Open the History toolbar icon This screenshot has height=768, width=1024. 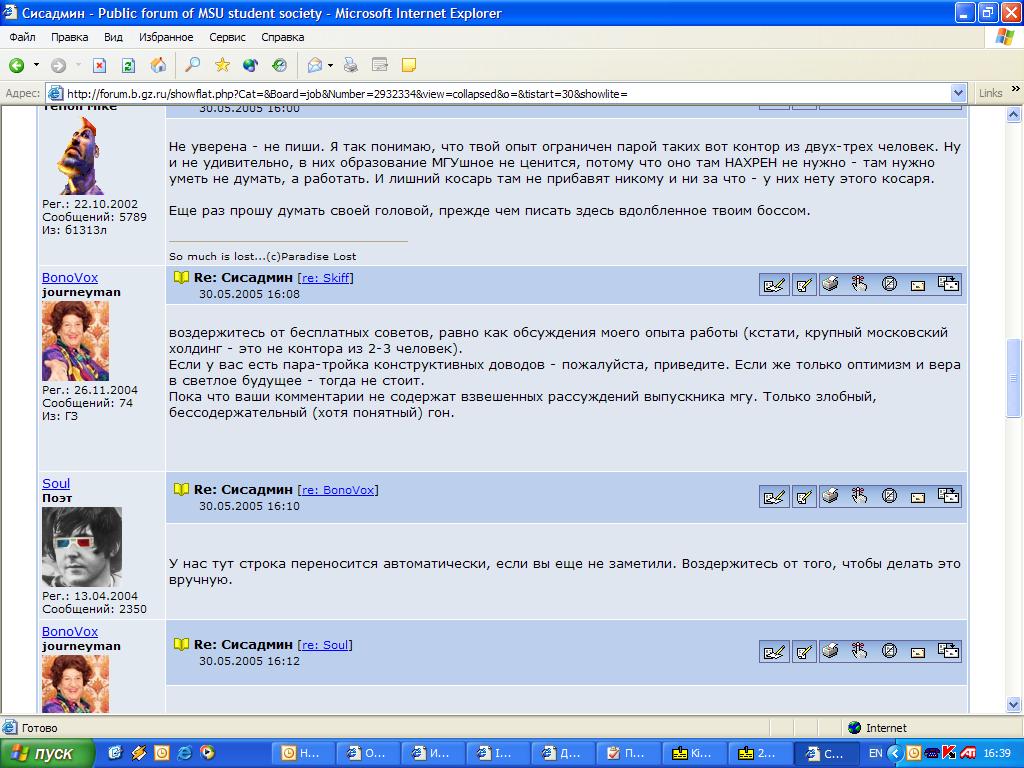tap(280, 65)
